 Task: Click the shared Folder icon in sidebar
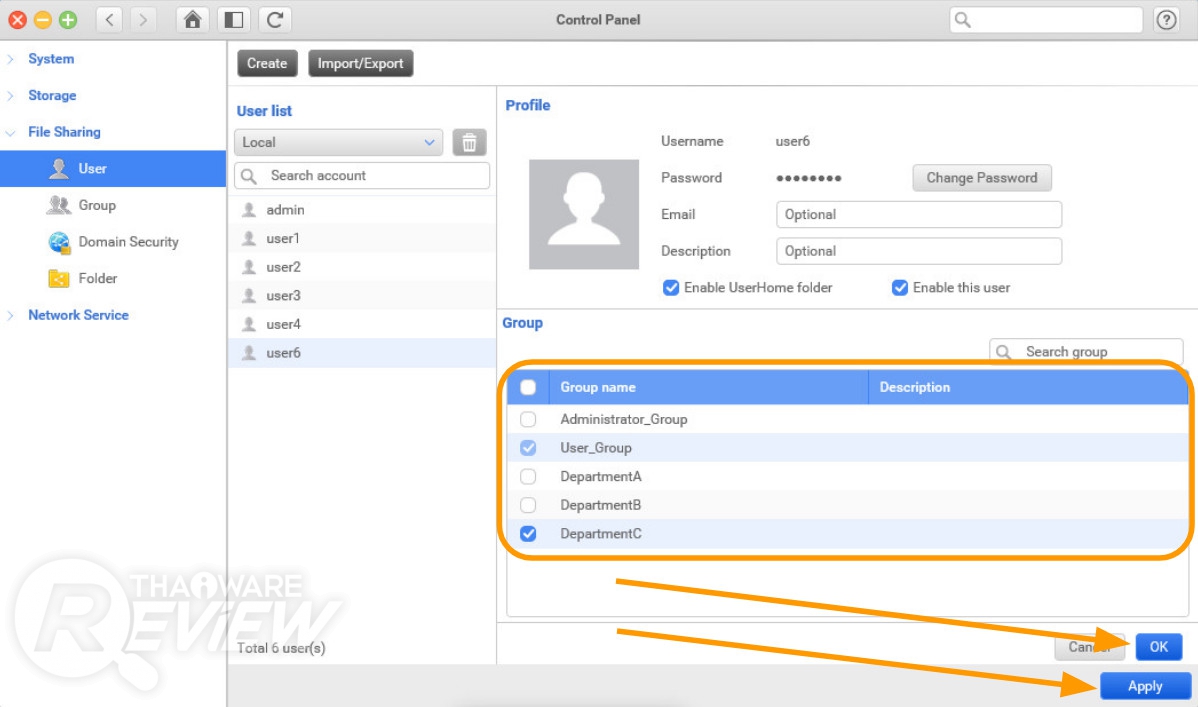coord(59,279)
